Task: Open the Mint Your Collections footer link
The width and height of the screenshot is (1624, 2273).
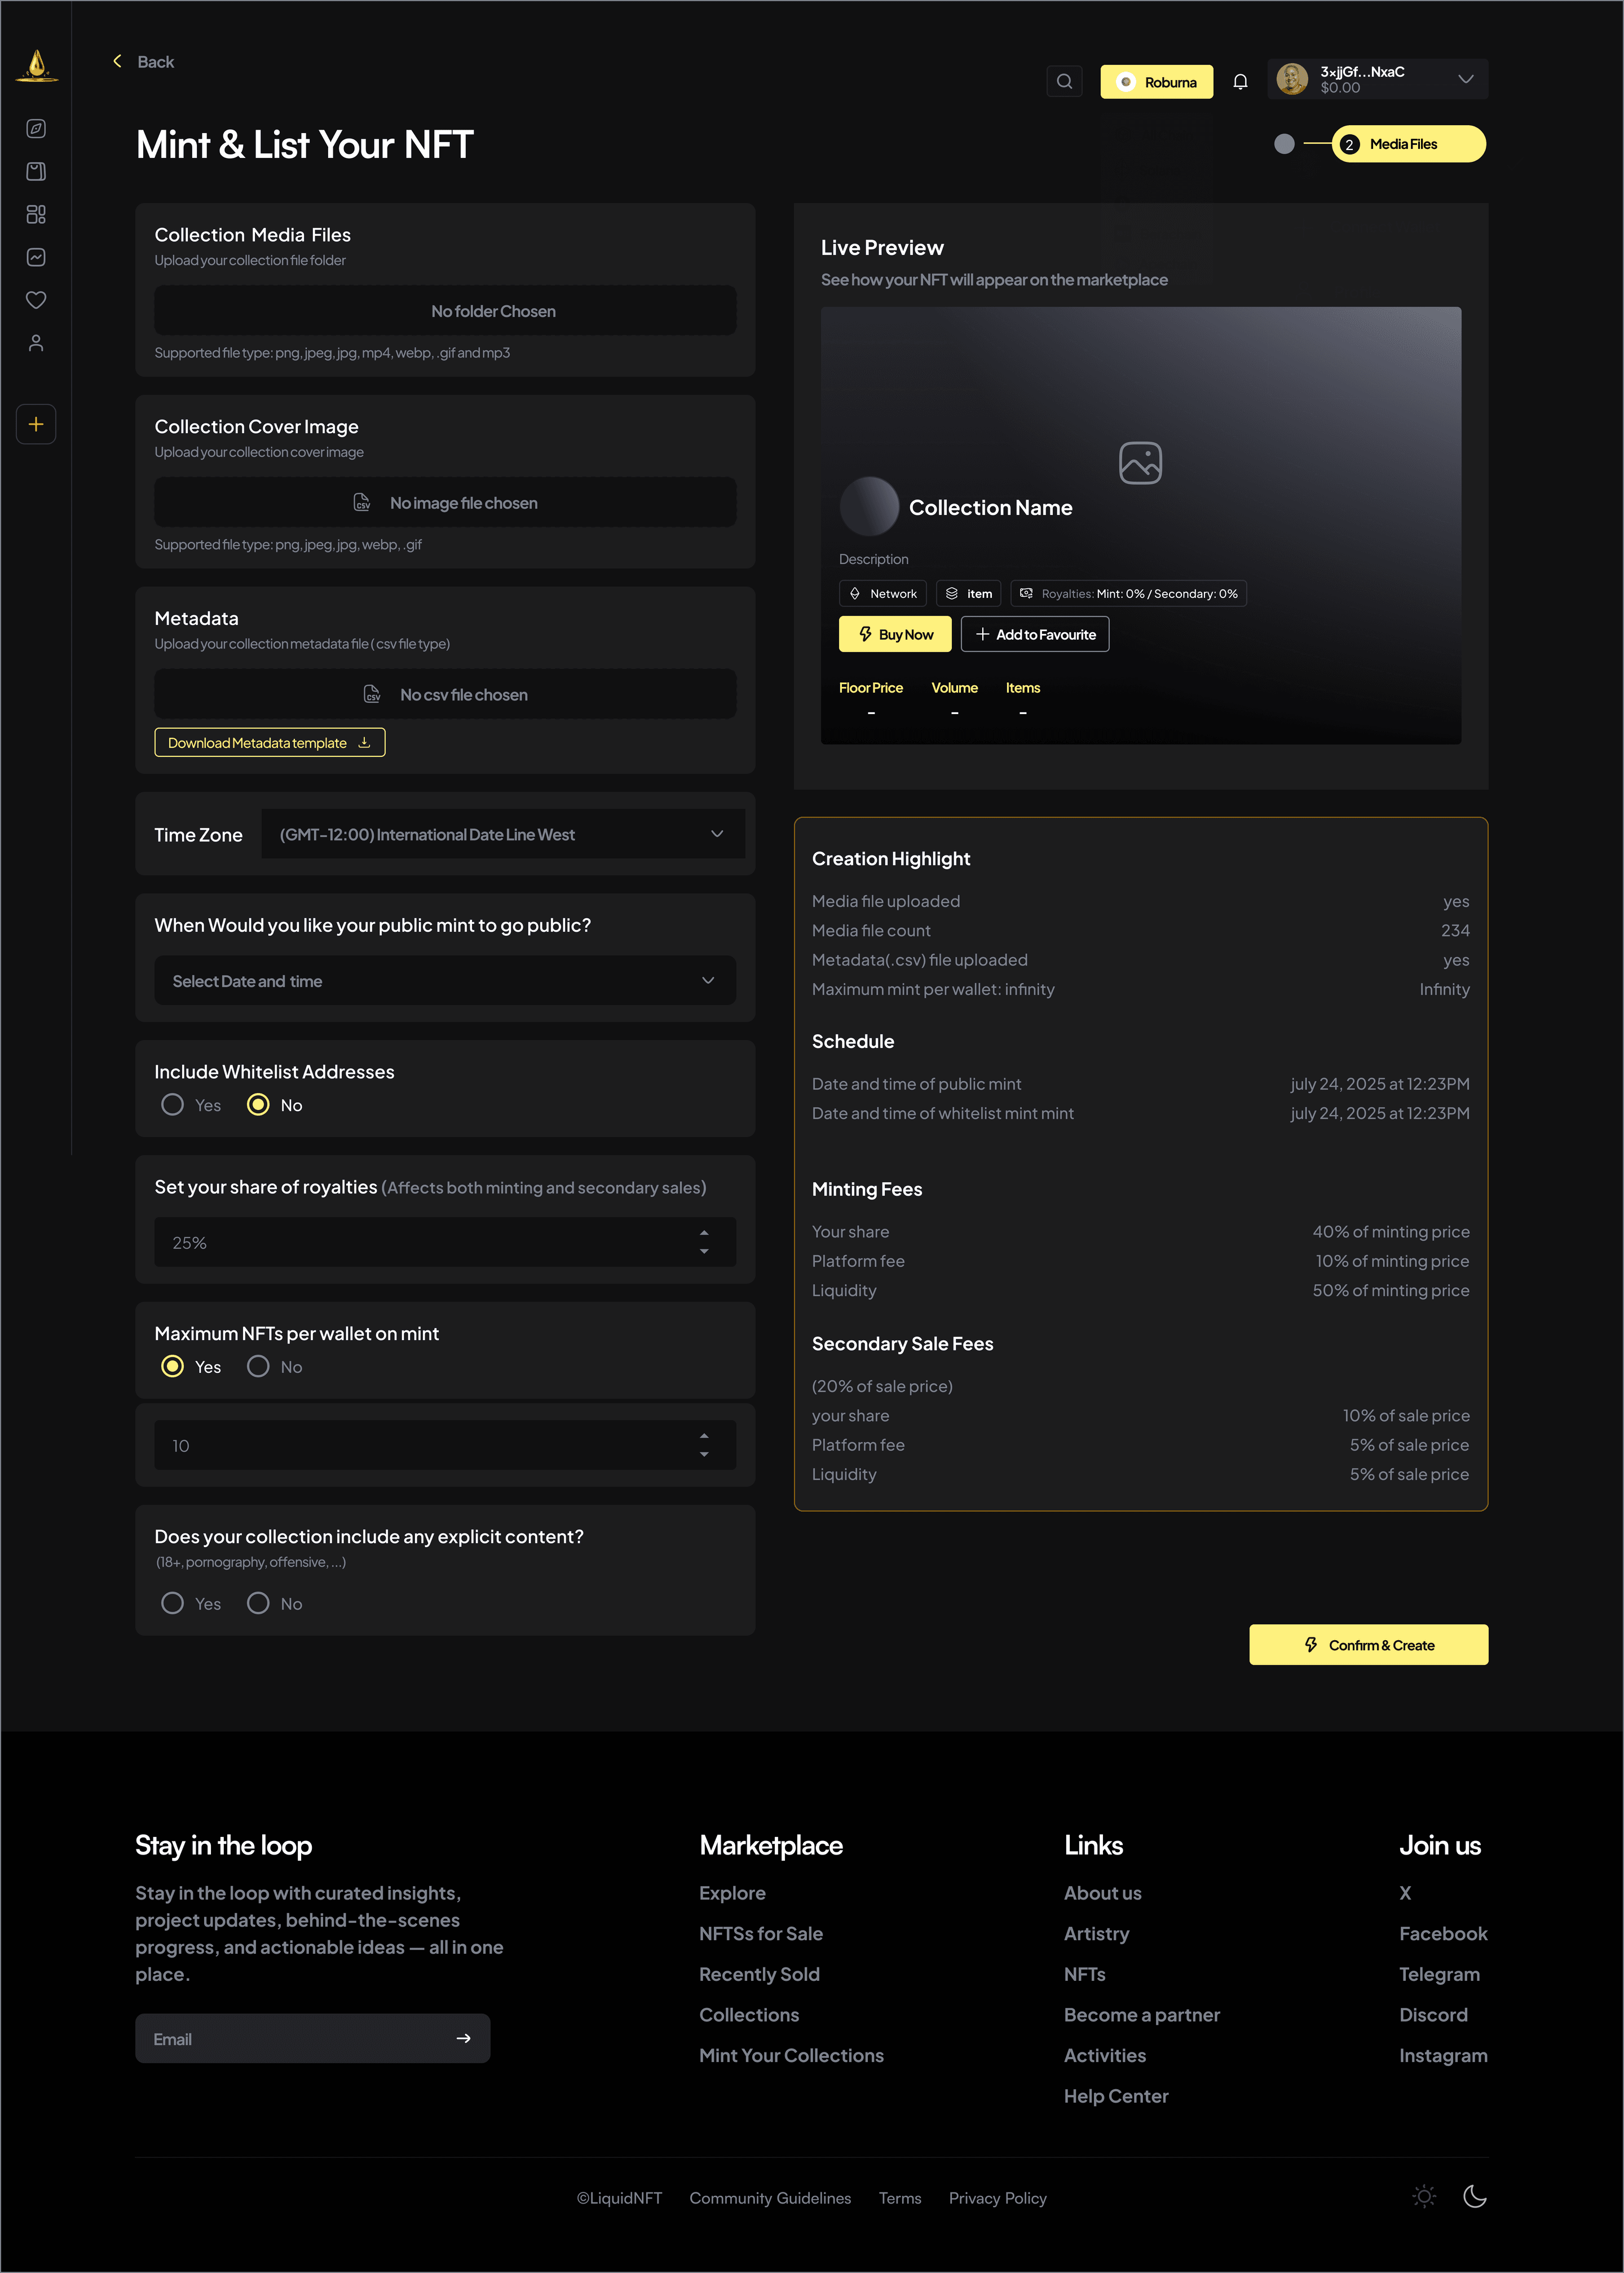Action: tap(791, 2055)
